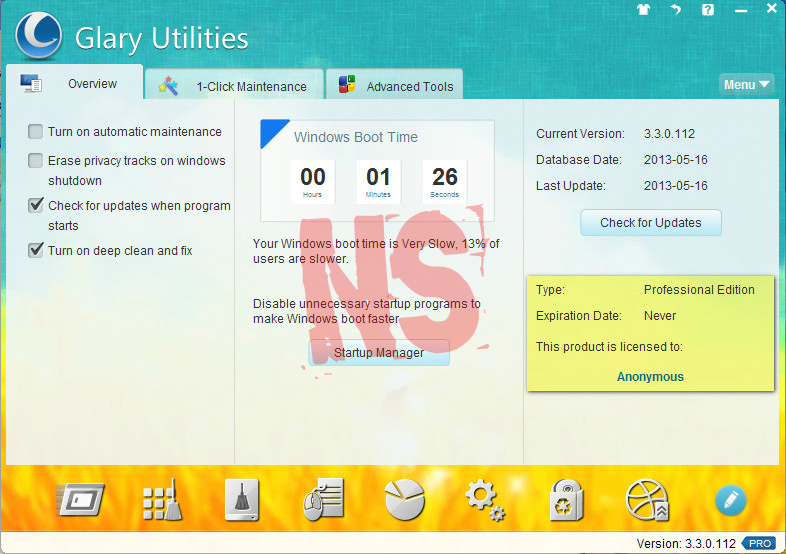The width and height of the screenshot is (786, 554).
Task: Click the PRO badge in the status bar
Action: (759, 543)
